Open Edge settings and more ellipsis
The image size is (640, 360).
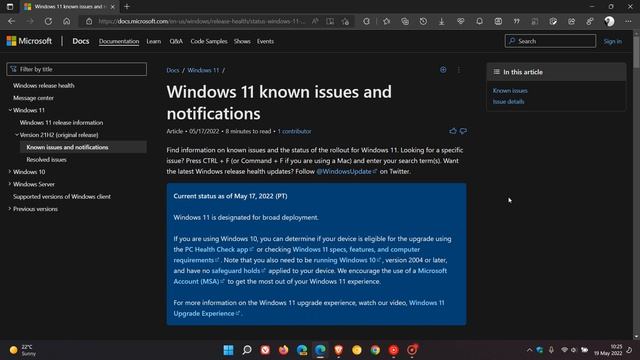tap(628, 21)
